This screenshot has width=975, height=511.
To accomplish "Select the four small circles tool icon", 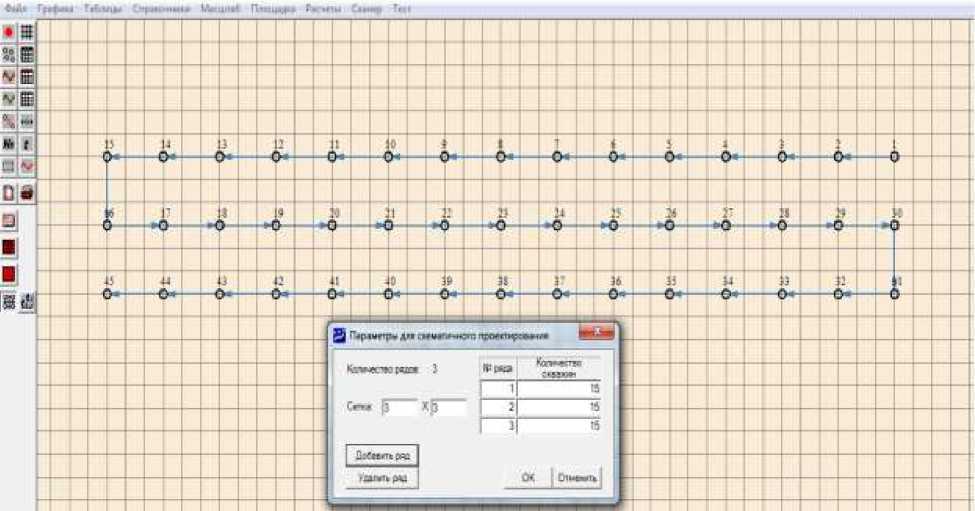I will tap(9, 54).
